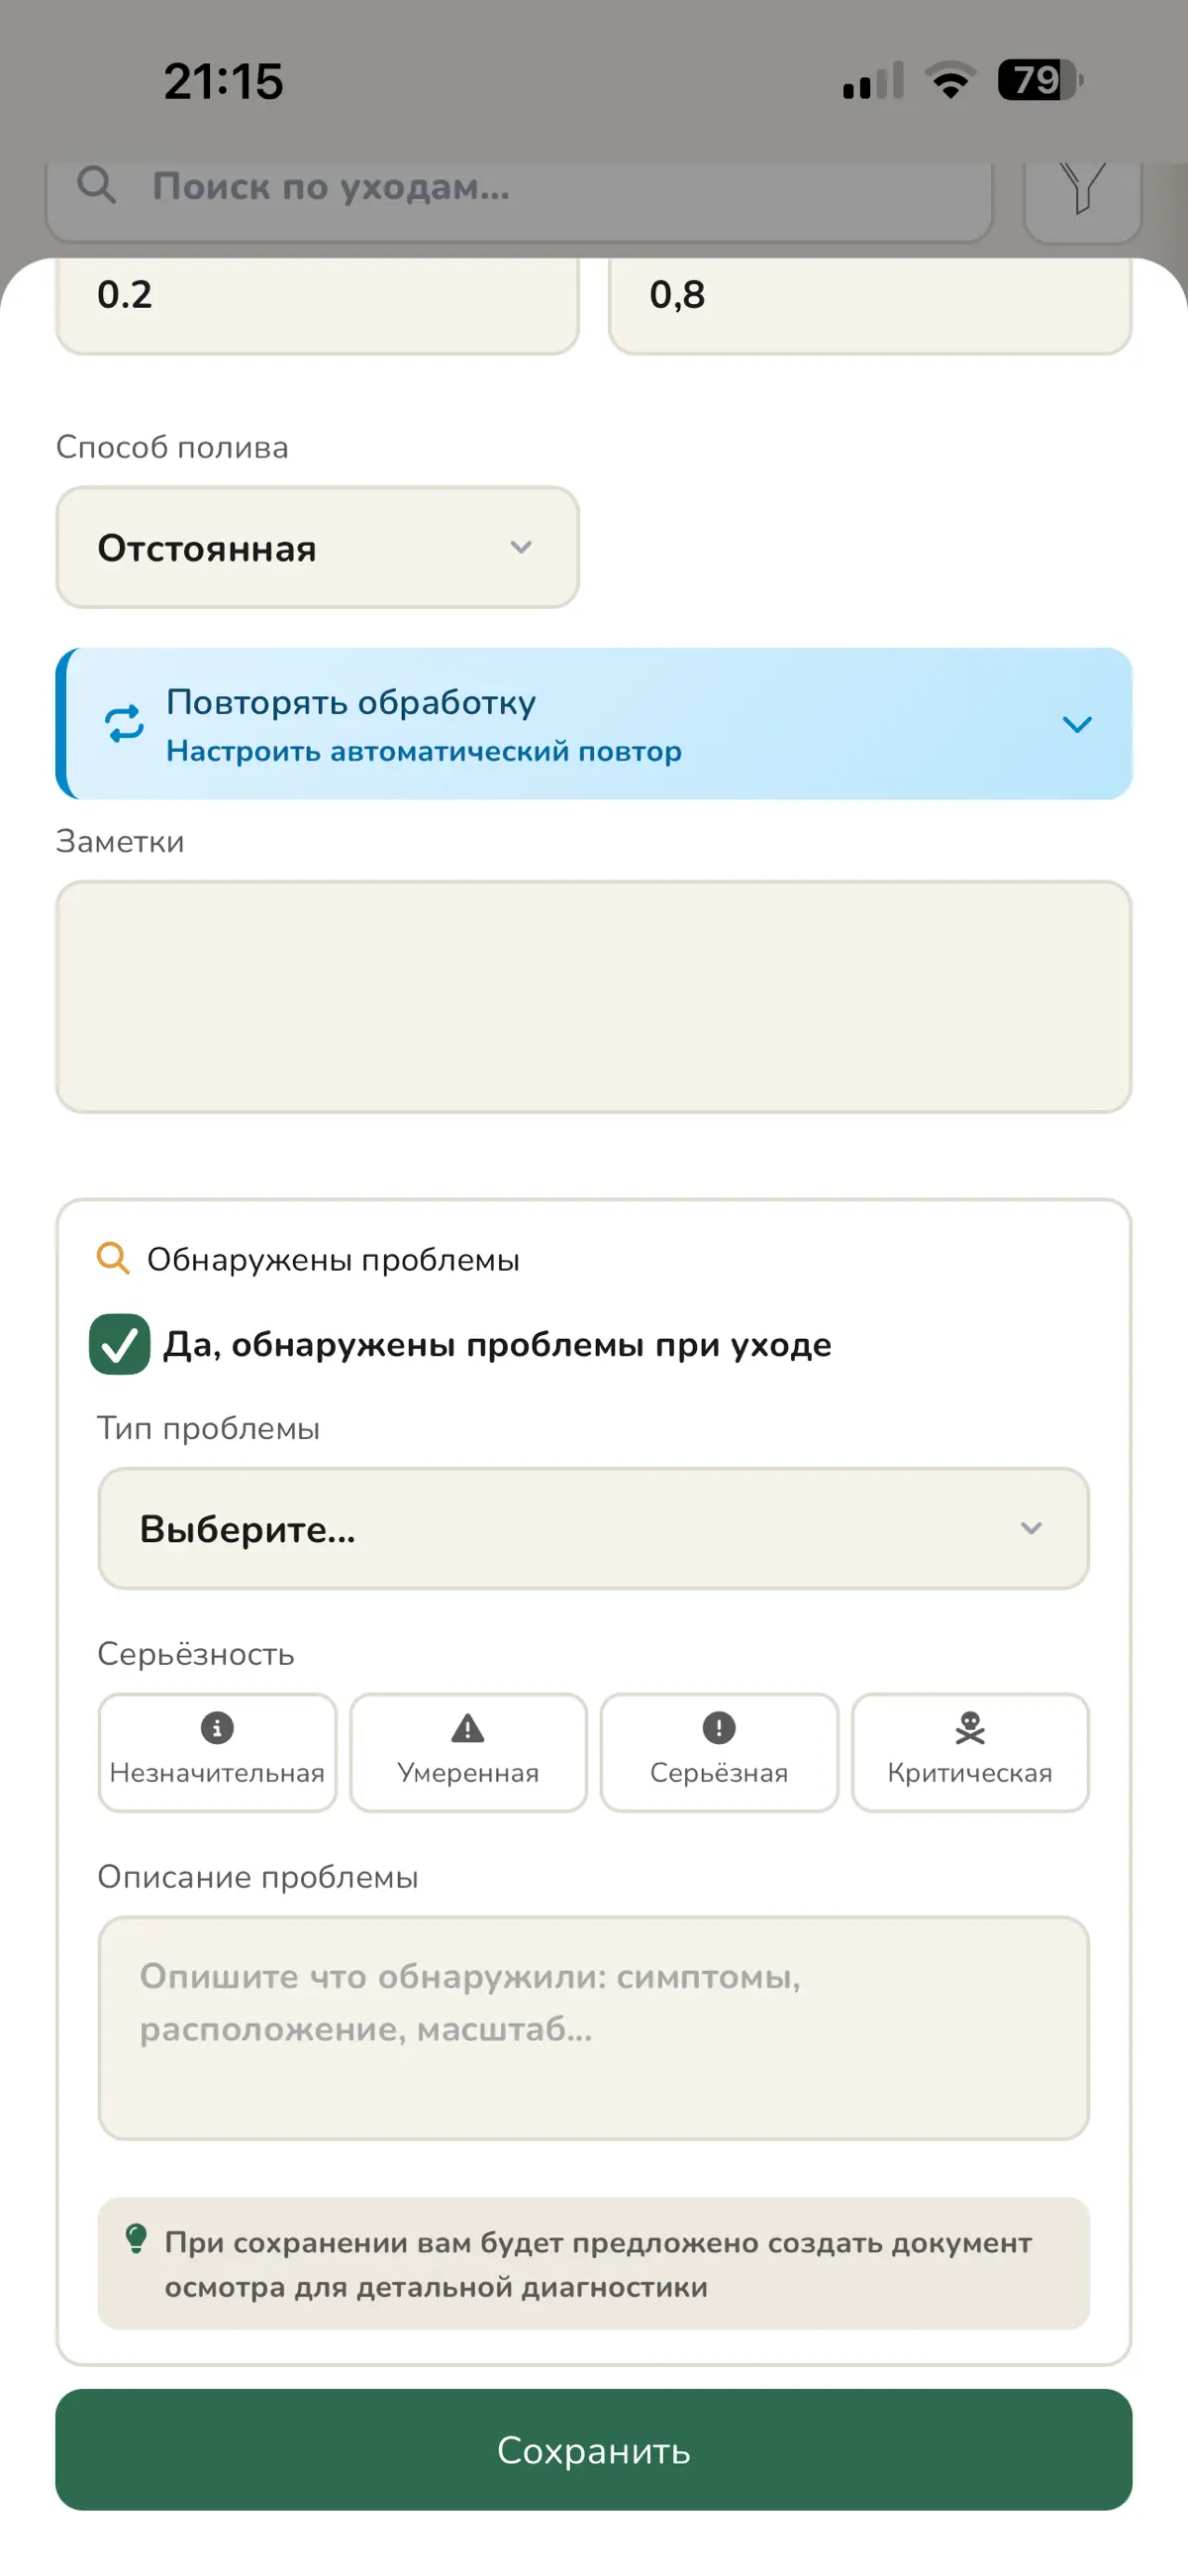Image resolution: width=1188 pixels, height=2576 pixels.
Task: Open the filter funnel icon
Action: point(1082,188)
